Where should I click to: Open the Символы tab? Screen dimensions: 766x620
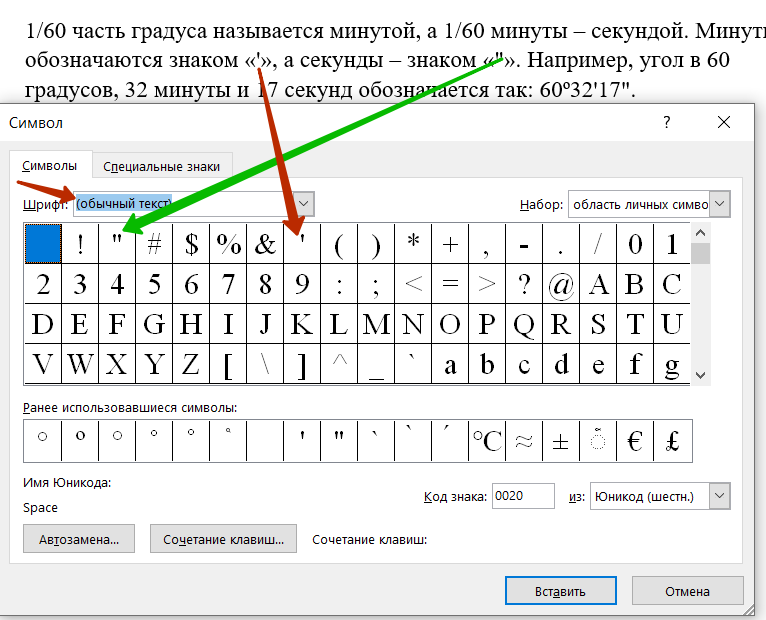point(50,166)
